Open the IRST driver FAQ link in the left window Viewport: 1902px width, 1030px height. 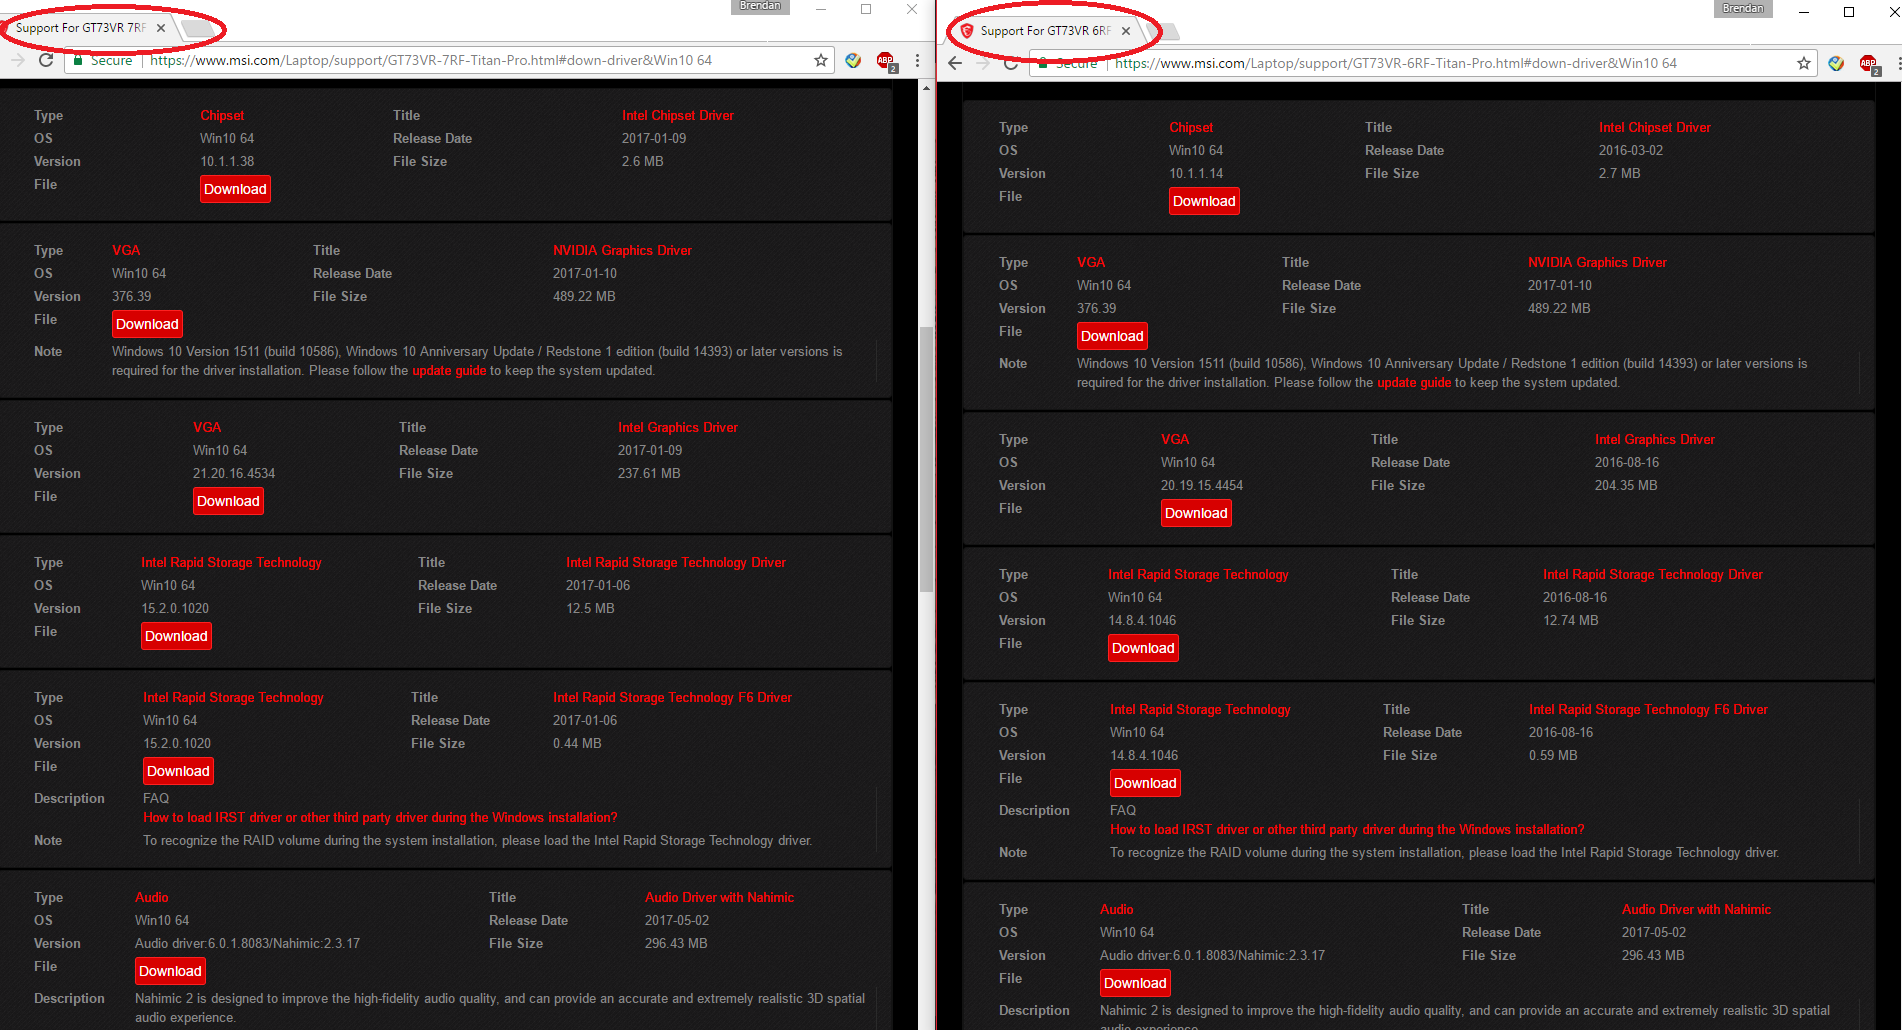380,818
